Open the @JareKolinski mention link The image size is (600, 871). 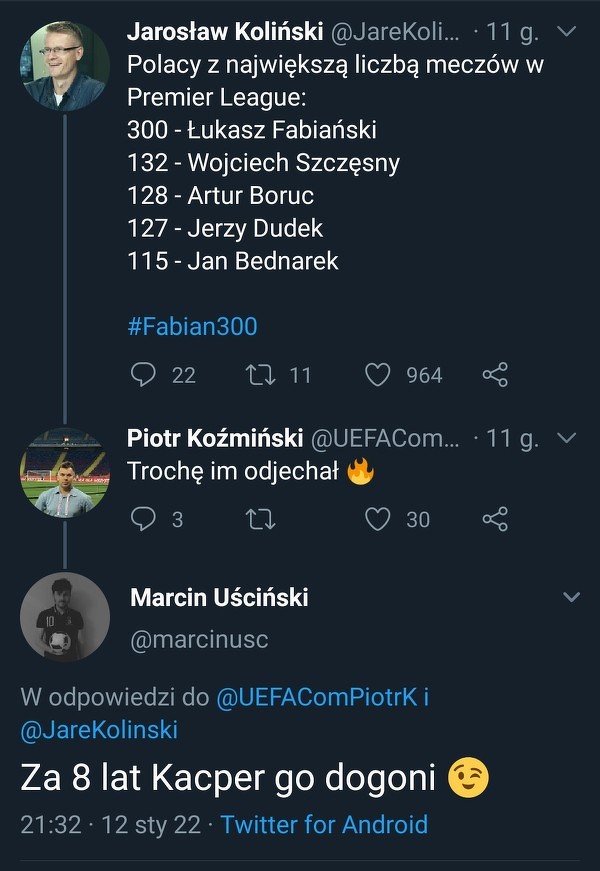click(99, 731)
